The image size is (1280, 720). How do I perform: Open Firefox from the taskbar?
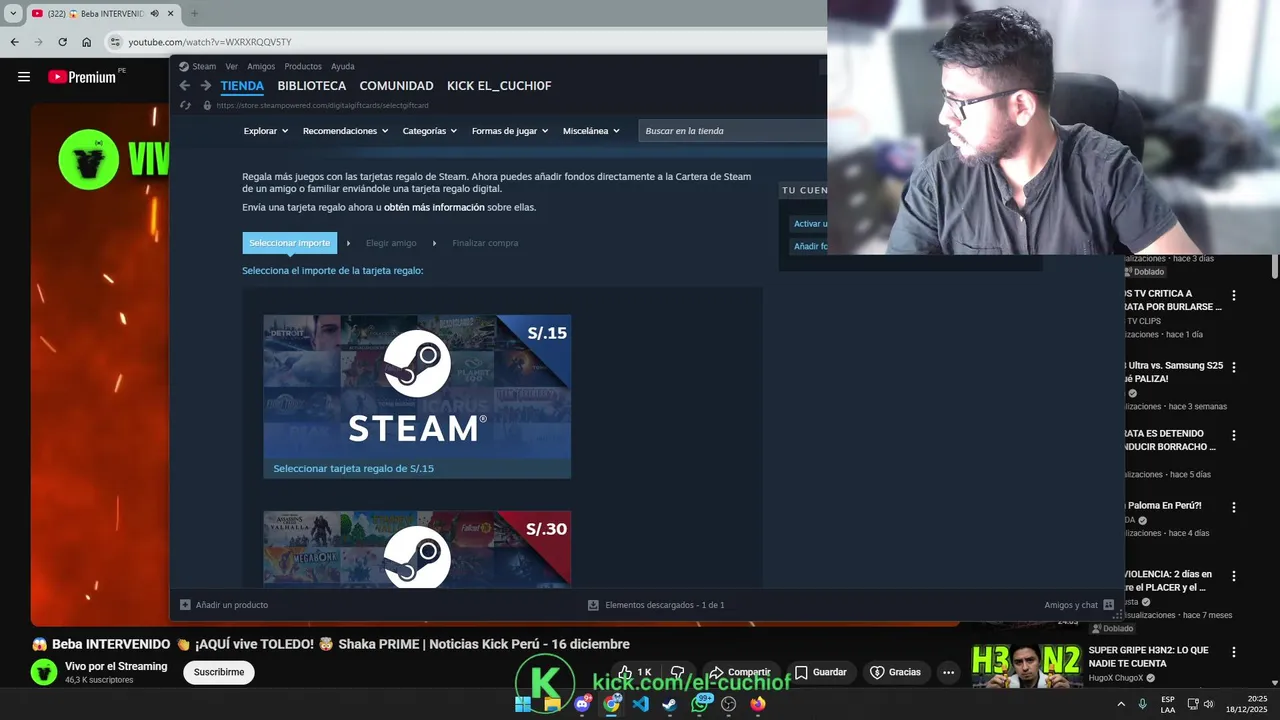(758, 704)
